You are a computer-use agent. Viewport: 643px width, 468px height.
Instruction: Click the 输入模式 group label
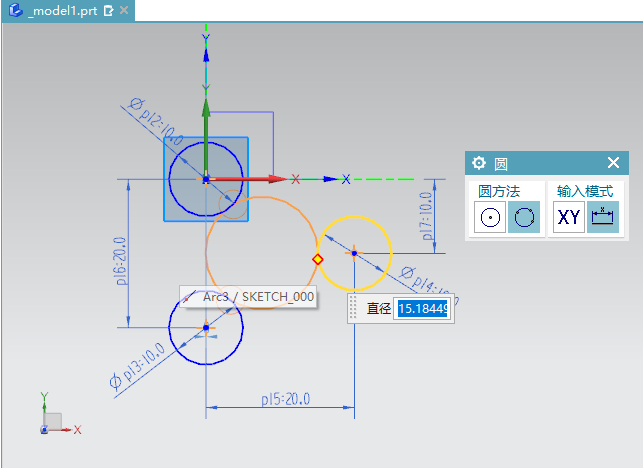[585, 191]
